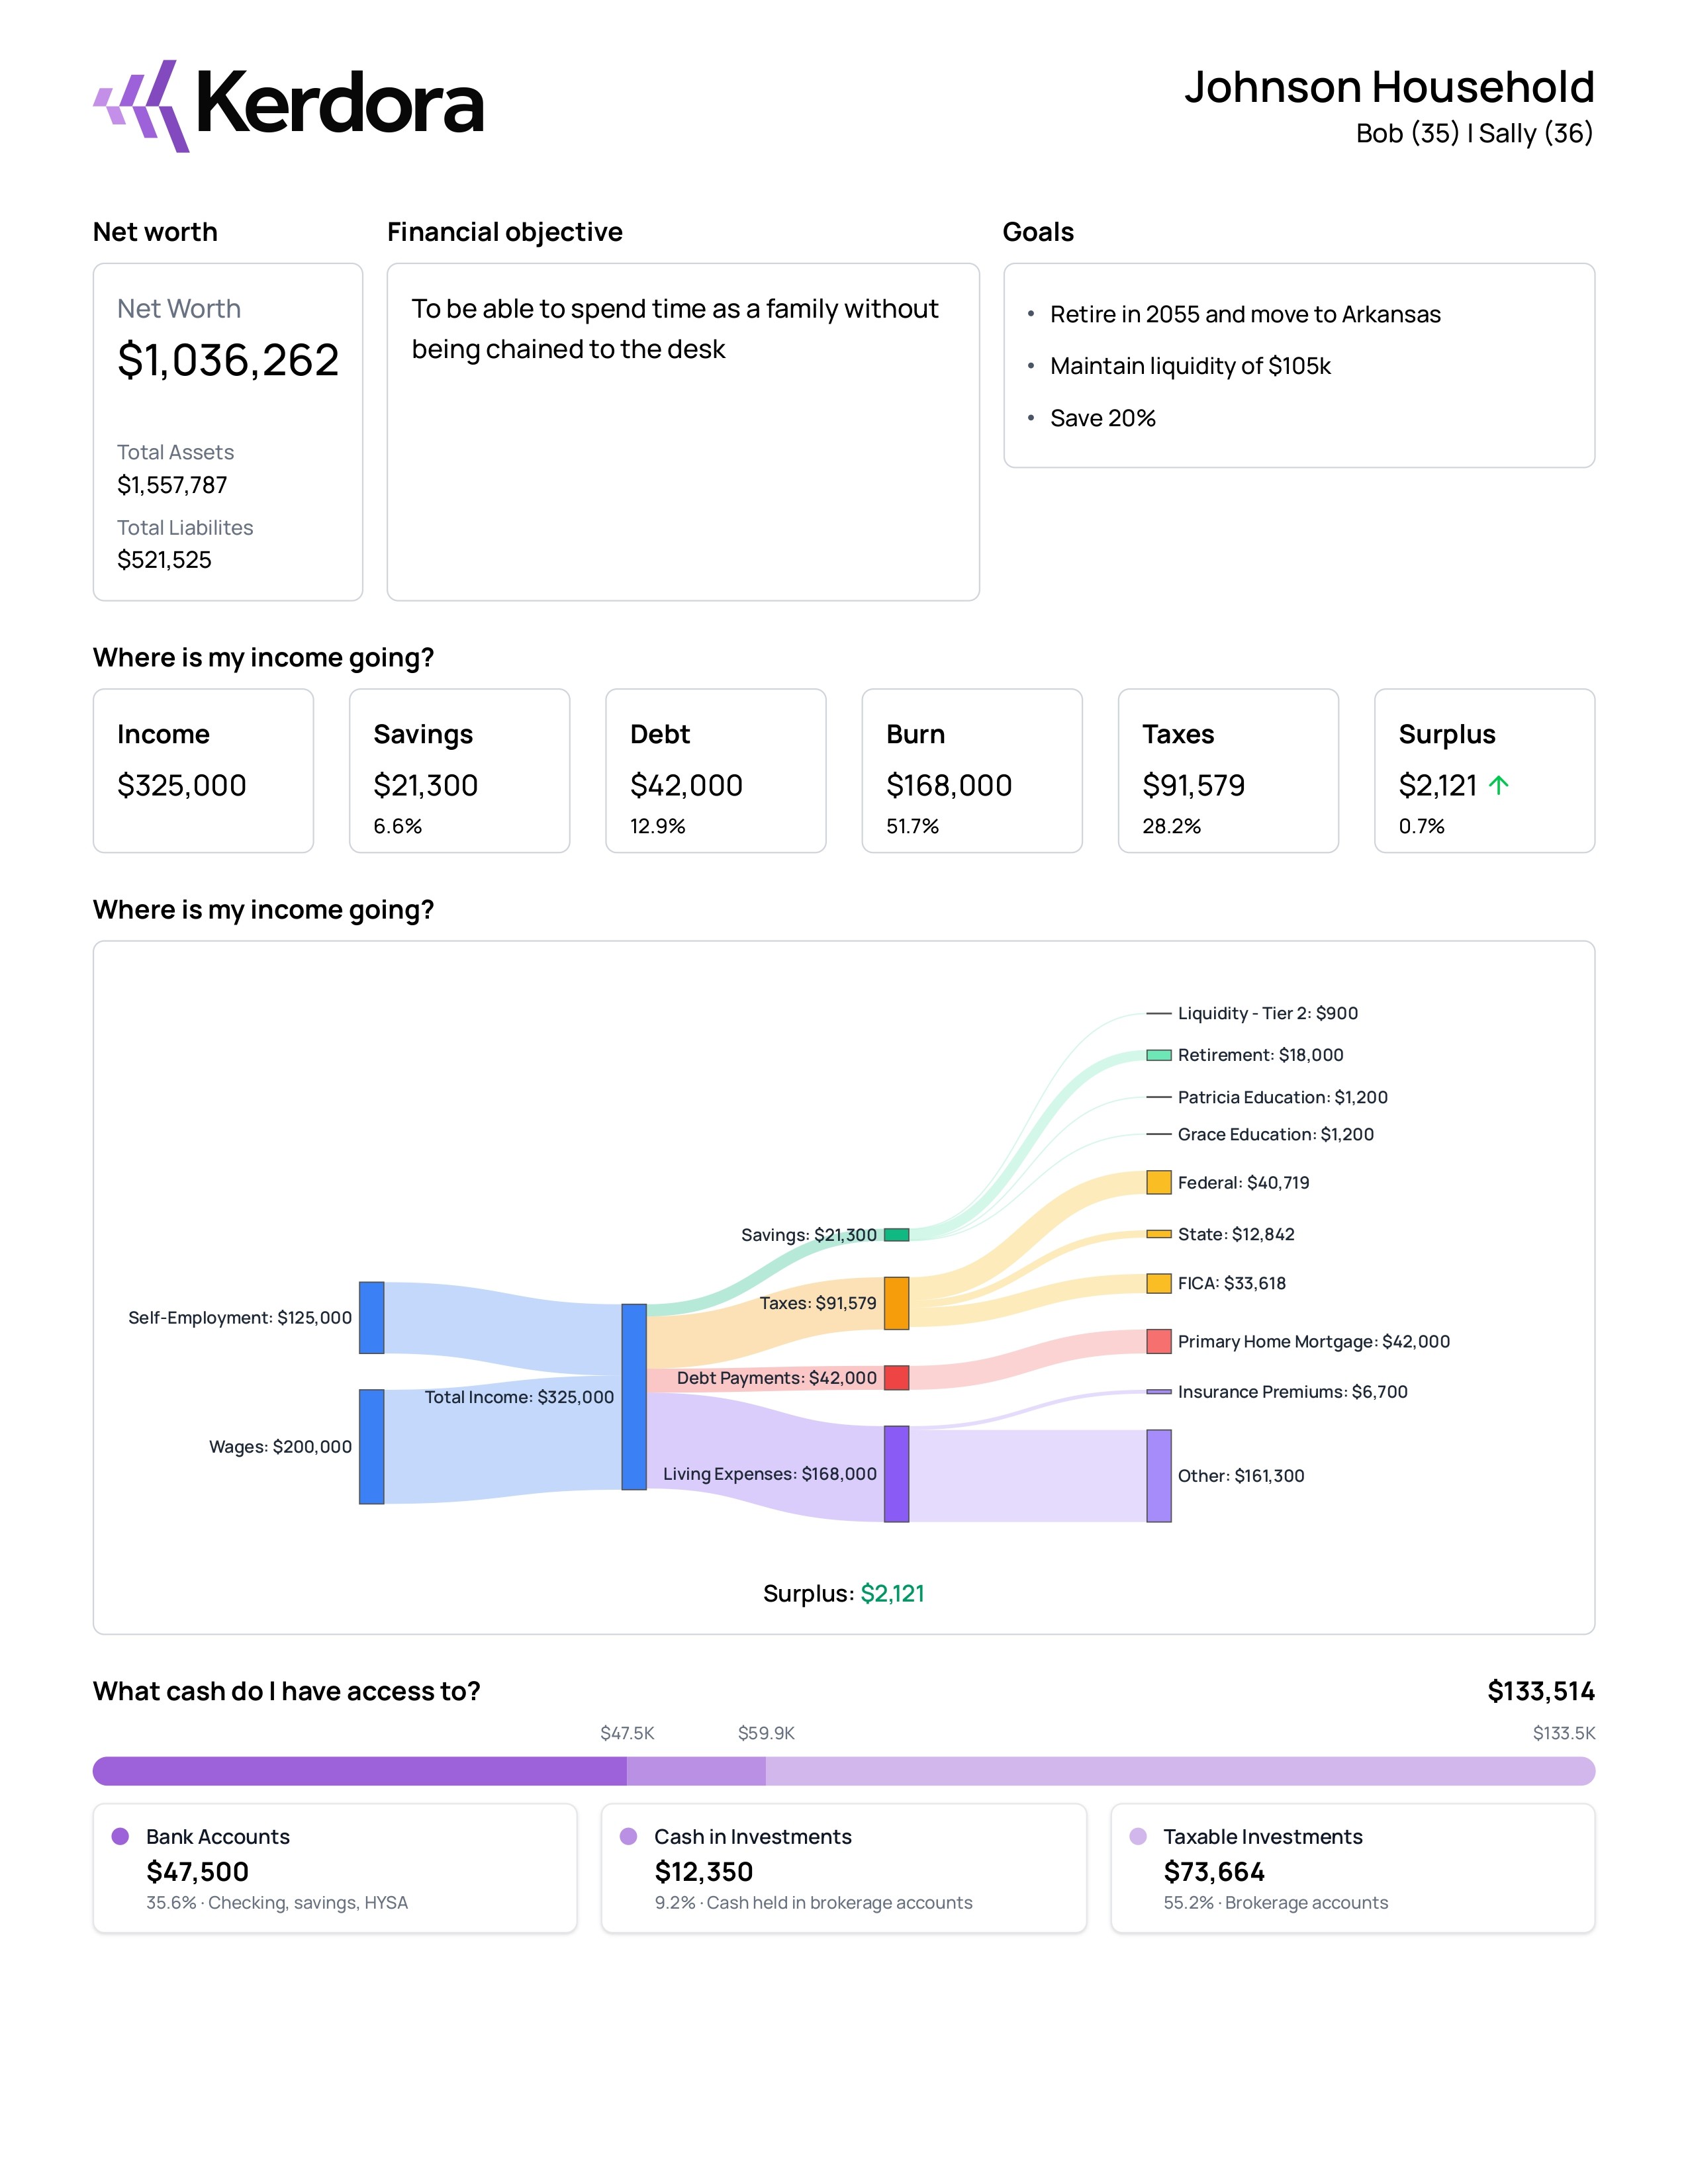
Task: Click the Retirement $18,000 label
Action: pos(1260,1055)
